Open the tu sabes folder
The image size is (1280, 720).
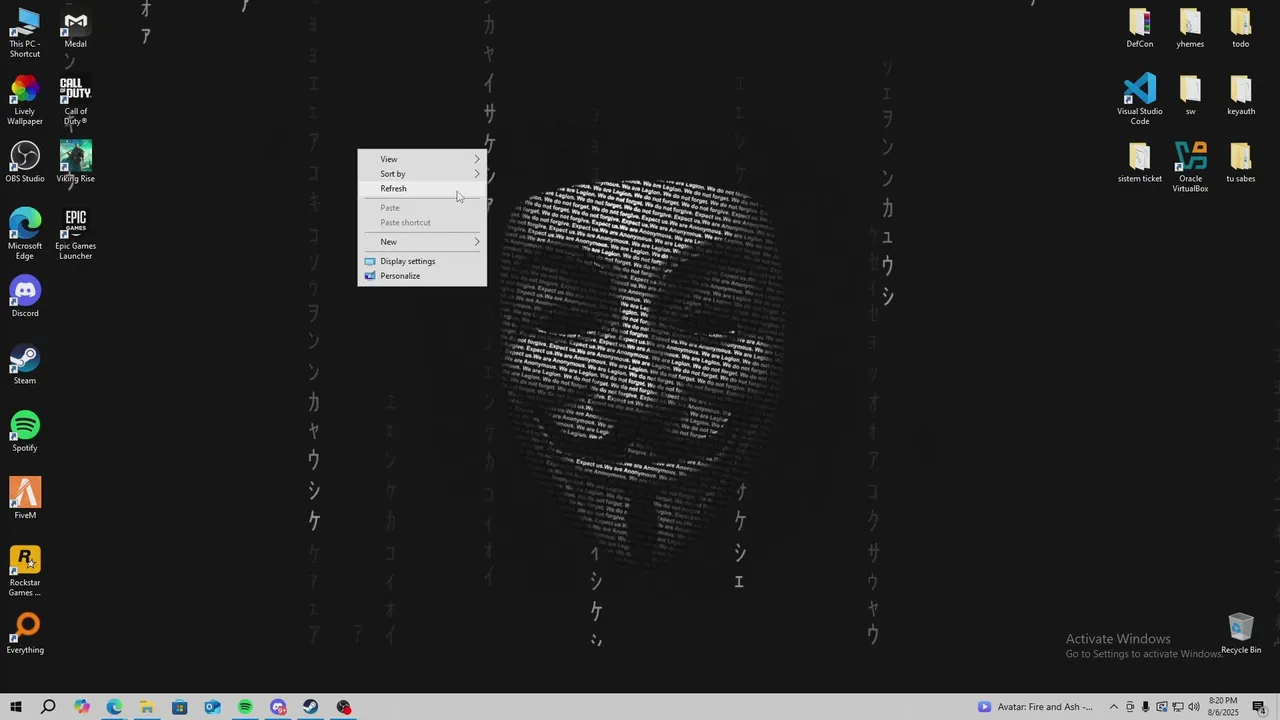pos(1241,162)
